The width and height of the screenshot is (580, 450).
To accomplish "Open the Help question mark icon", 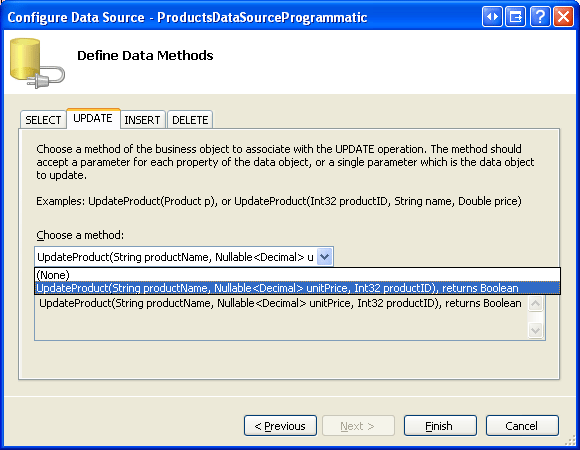I will click(x=540, y=17).
